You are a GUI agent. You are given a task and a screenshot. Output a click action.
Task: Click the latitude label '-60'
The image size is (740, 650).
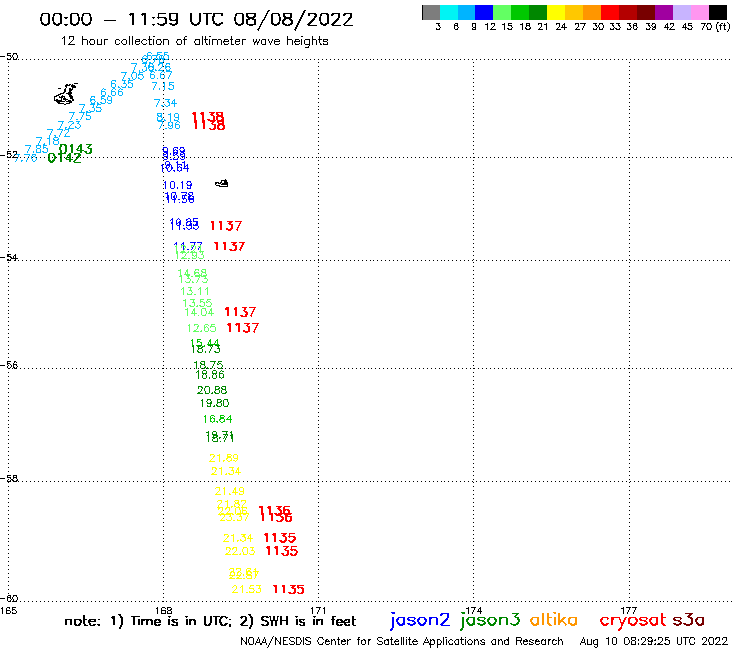[9, 599]
